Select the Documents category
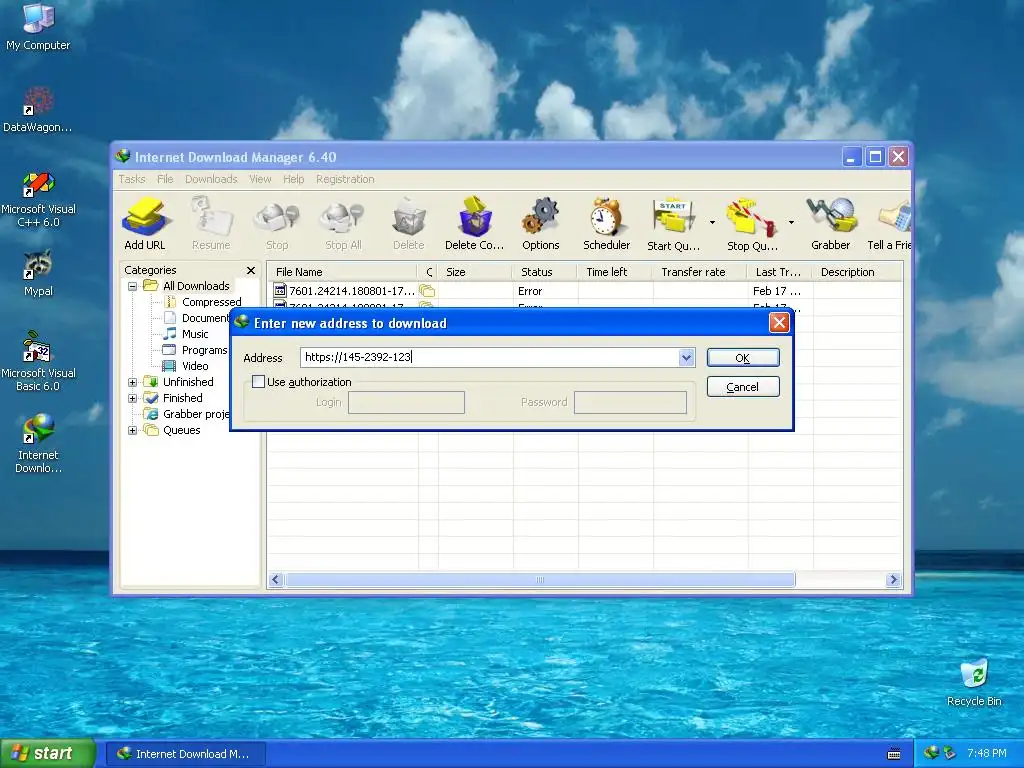1024x768 pixels. 206,318
